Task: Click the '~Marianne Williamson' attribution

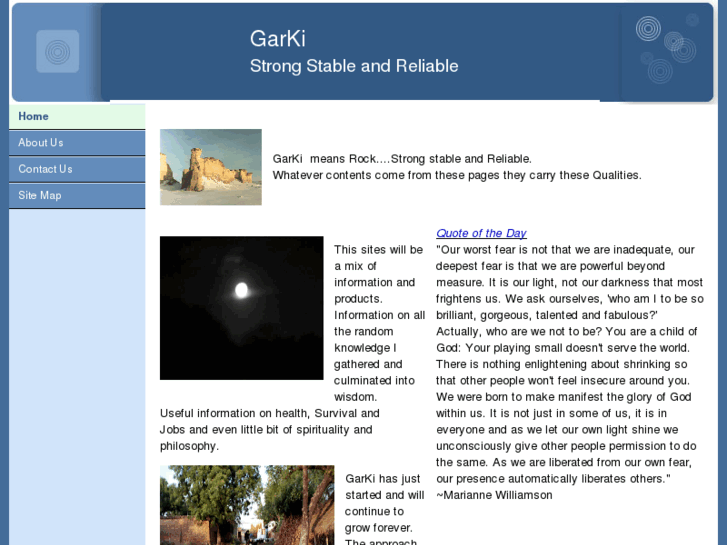Action: (x=494, y=495)
